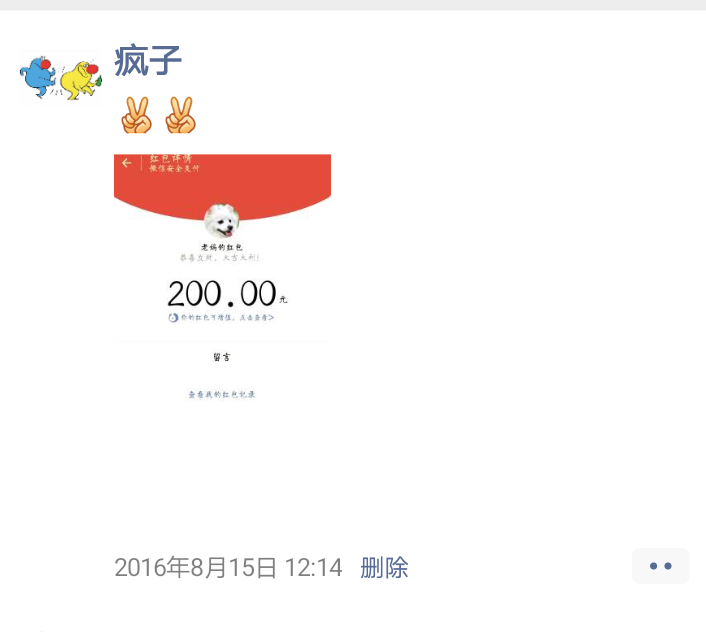The width and height of the screenshot is (706, 632).
Task: Click the 红包详情 header title
Action: tap(171, 158)
